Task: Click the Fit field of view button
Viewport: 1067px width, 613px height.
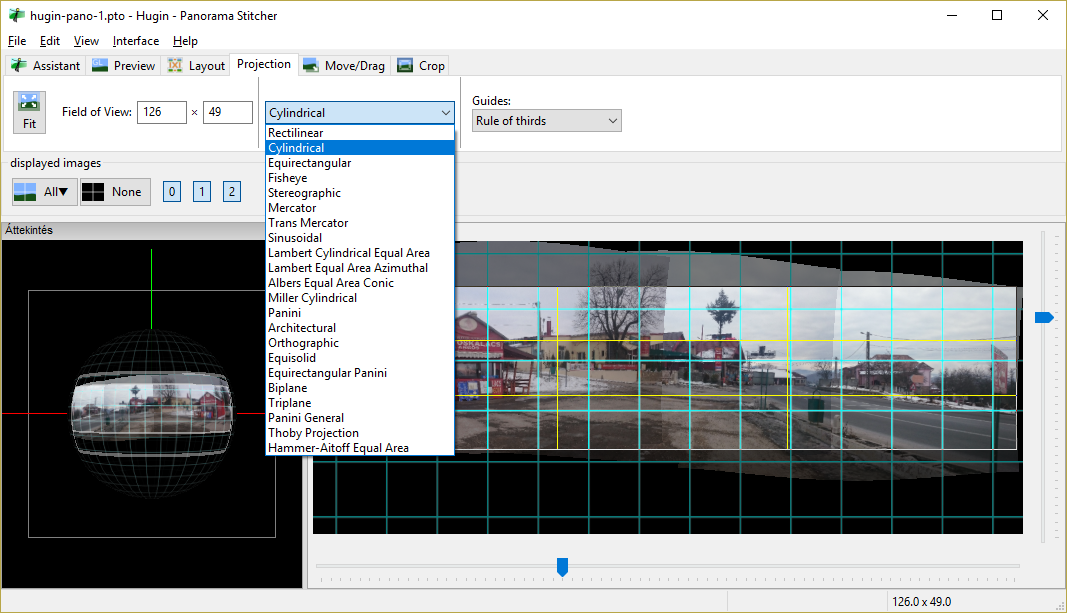Action: [x=29, y=111]
